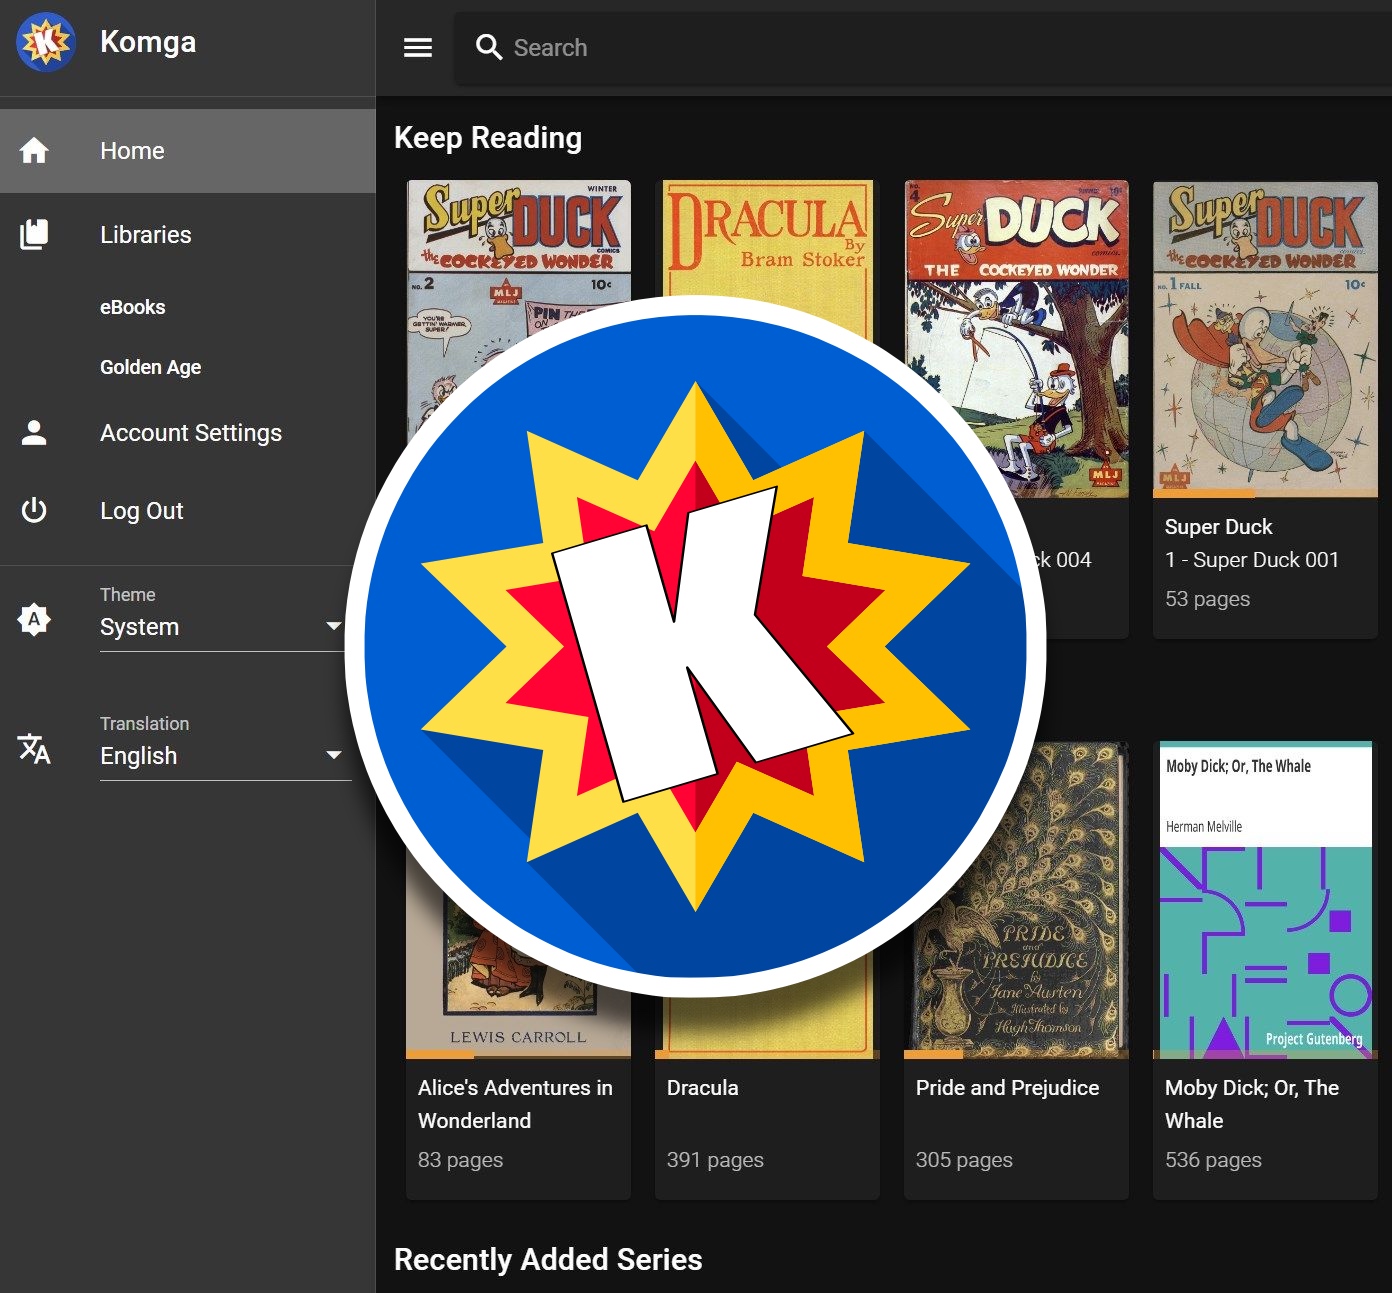Open the Golden Age library
1392x1293 pixels.
151,367
